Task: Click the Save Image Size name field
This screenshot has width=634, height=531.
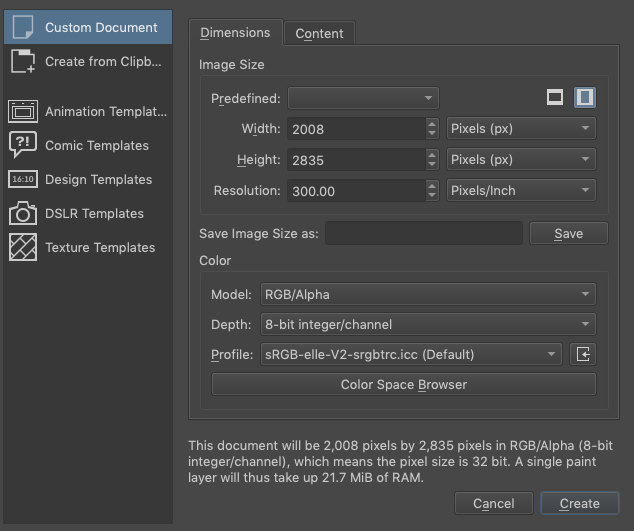Action: coord(424,234)
